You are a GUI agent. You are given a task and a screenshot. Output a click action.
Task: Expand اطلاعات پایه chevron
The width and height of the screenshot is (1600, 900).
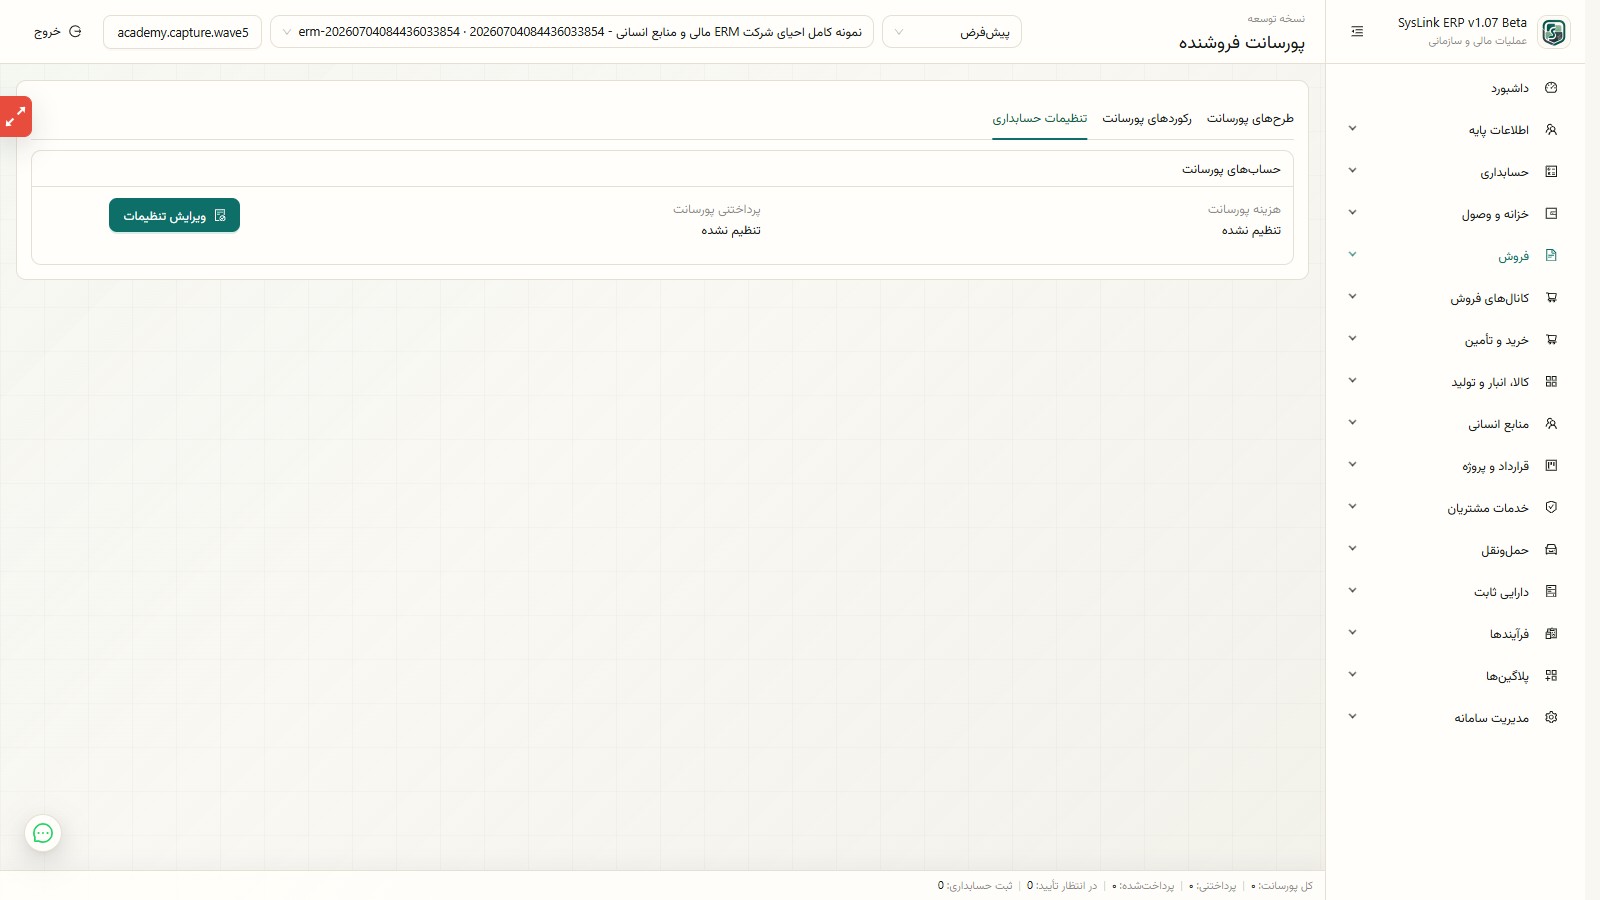pyautogui.click(x=1352, y=129)
